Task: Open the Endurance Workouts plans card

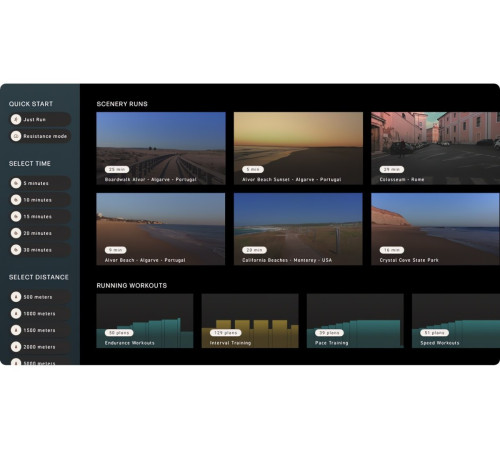Action: (145, 321)
